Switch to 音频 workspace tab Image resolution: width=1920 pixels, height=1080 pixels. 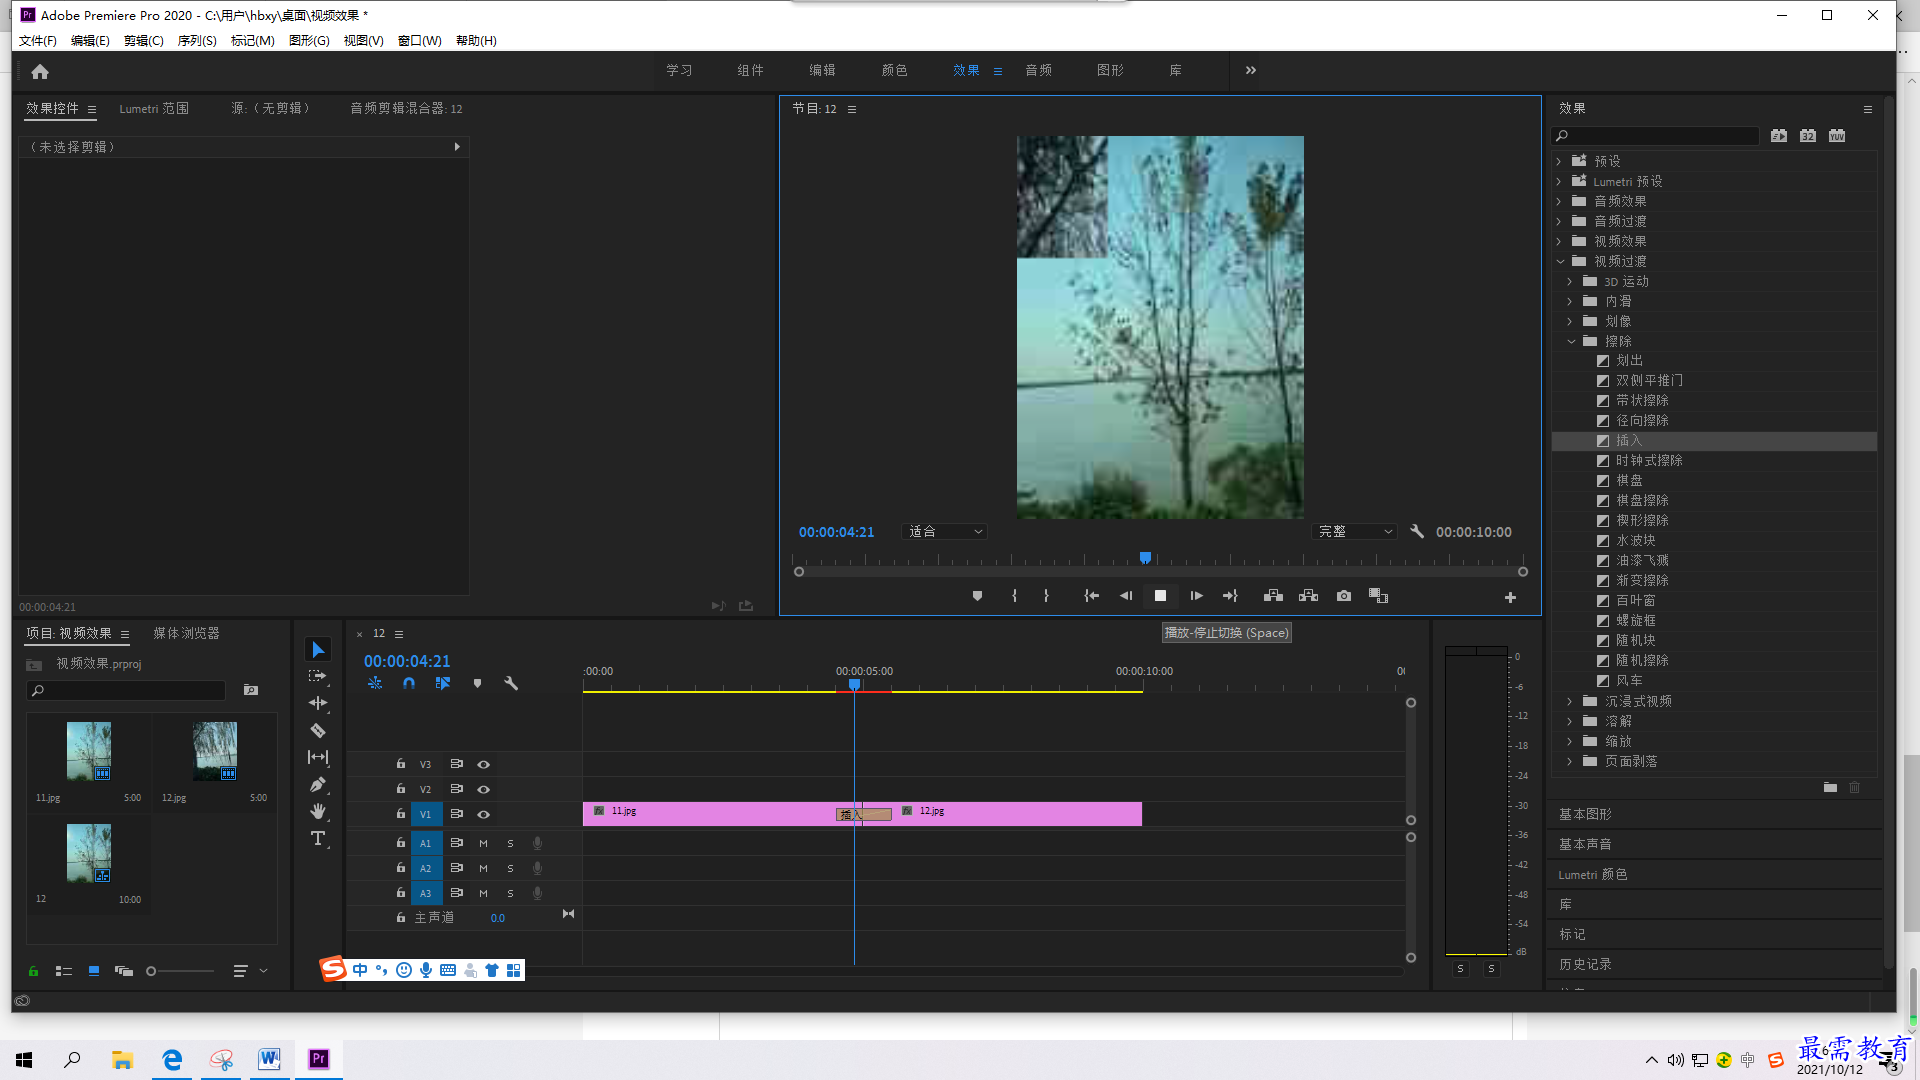pos(1038,70)
